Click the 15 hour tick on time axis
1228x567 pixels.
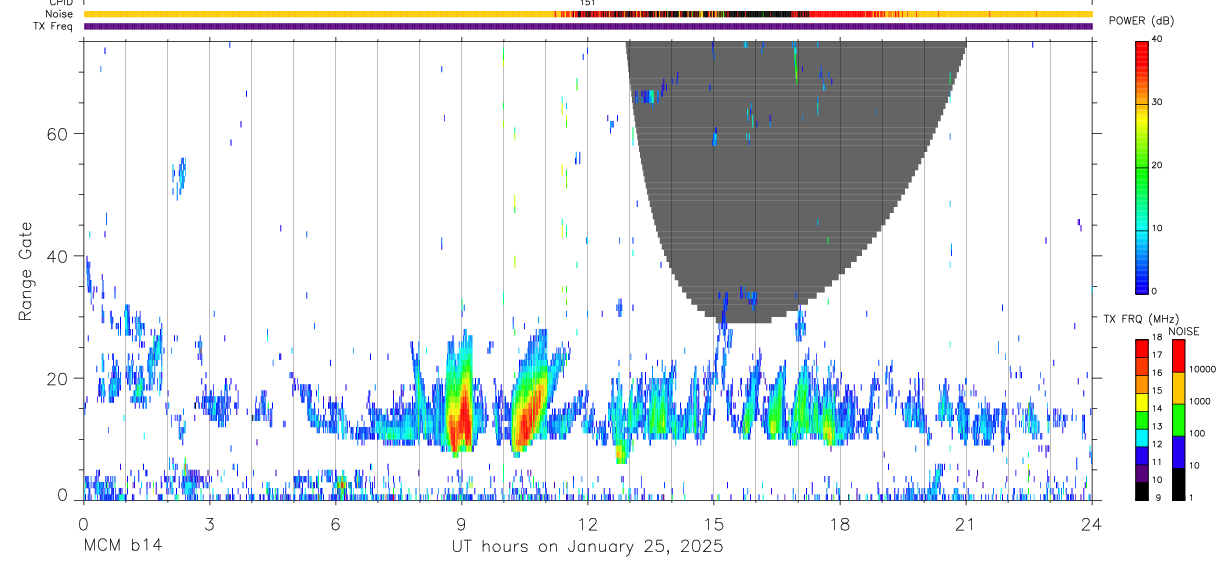coord(713,524)
